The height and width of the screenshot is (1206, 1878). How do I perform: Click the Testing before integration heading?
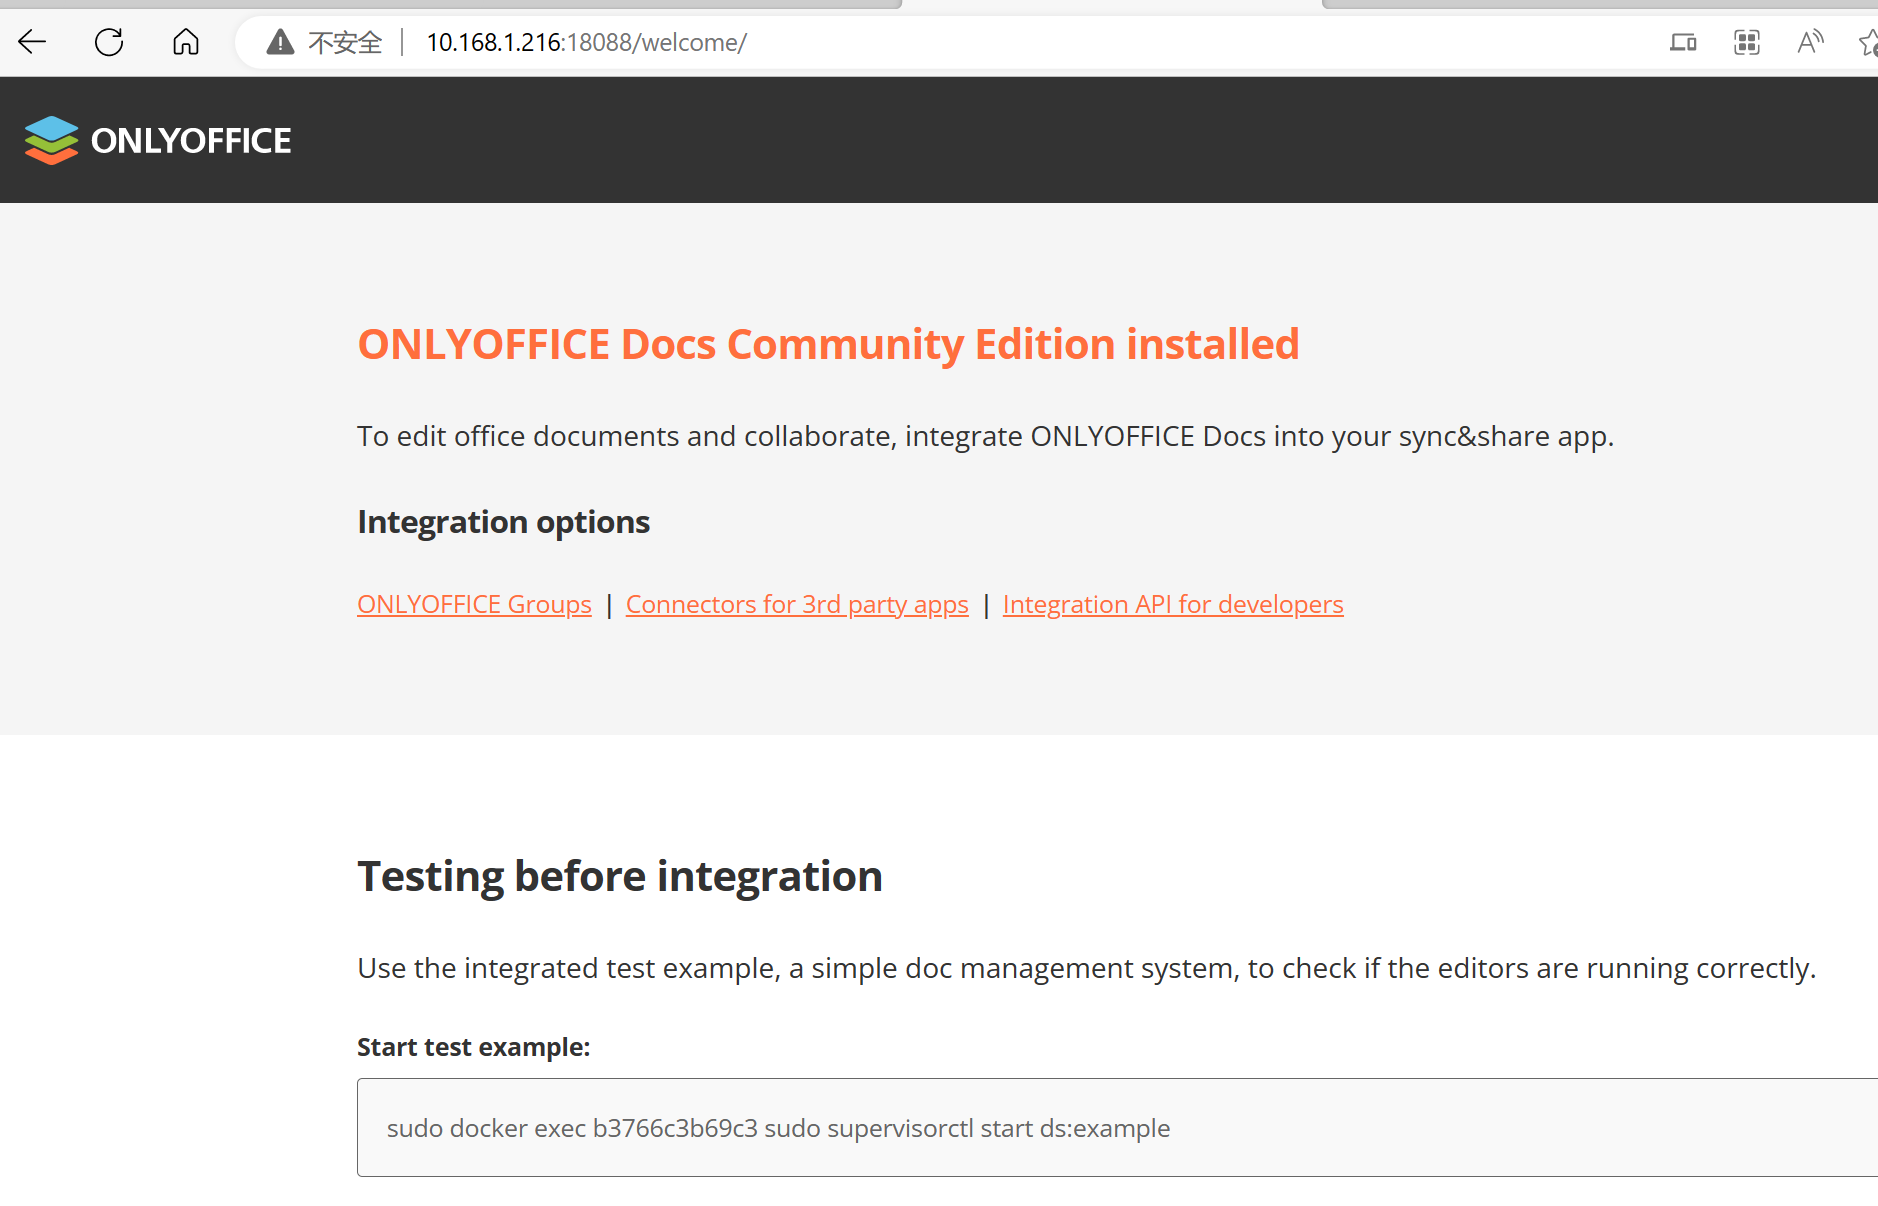pos(619,876)
